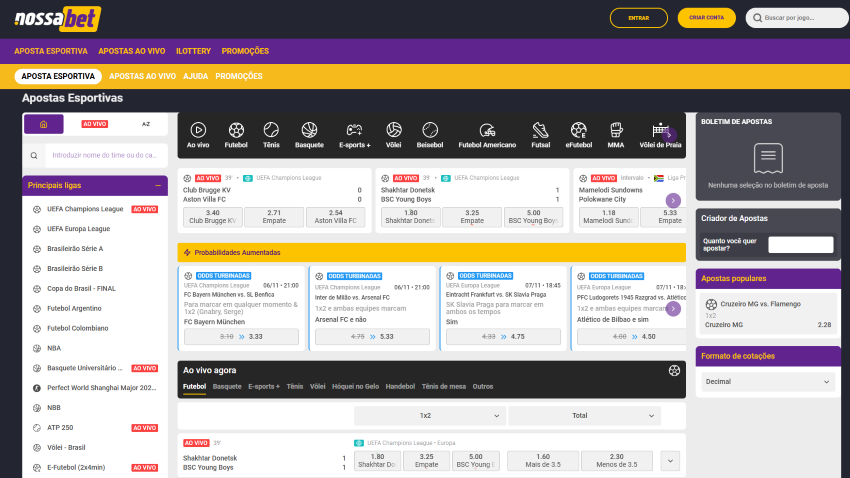
Task: Click the bet amount input field
Action: point(800,244)
